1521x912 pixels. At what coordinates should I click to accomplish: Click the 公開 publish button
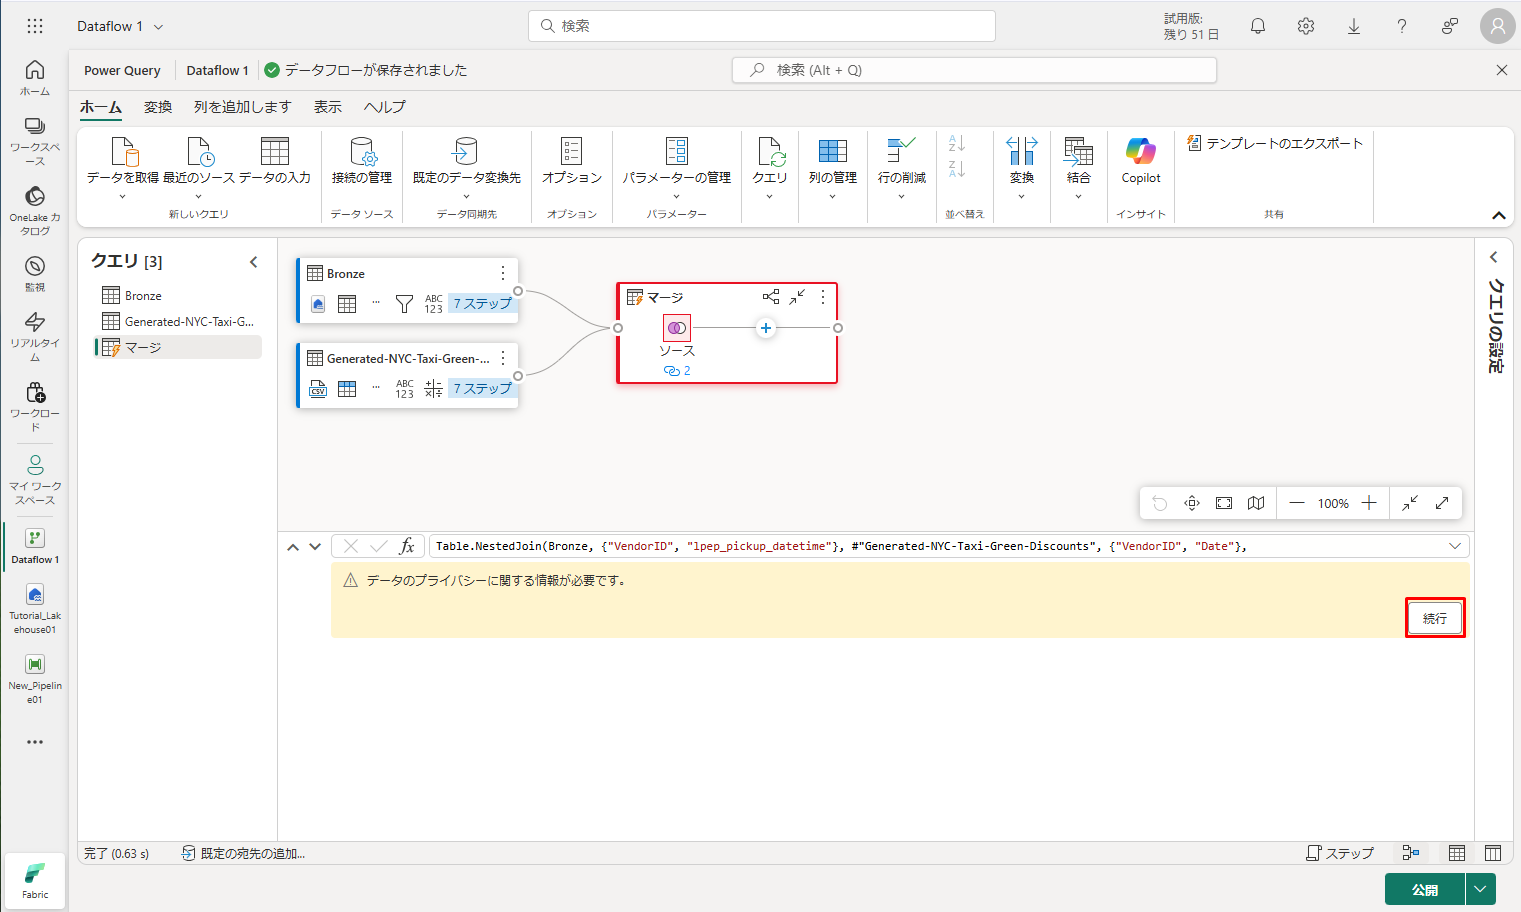tap(1424, 889)
